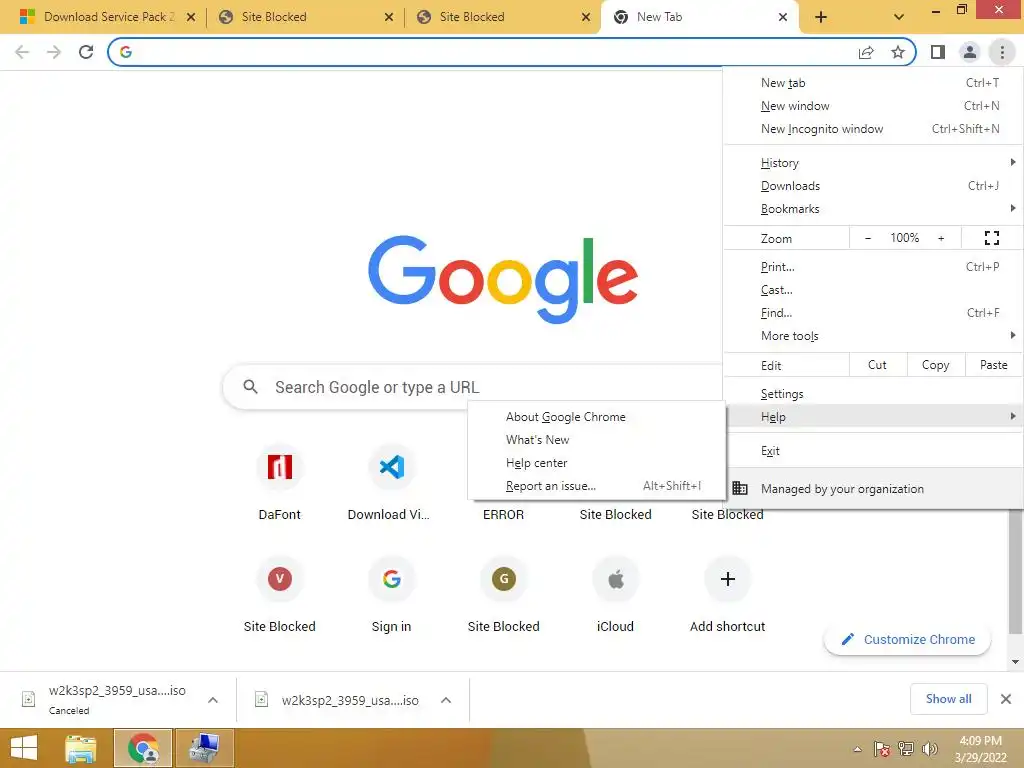
Task: Open the Download Vi... shortcut icon
Action: pyautogui.click(x=392, y=467)
